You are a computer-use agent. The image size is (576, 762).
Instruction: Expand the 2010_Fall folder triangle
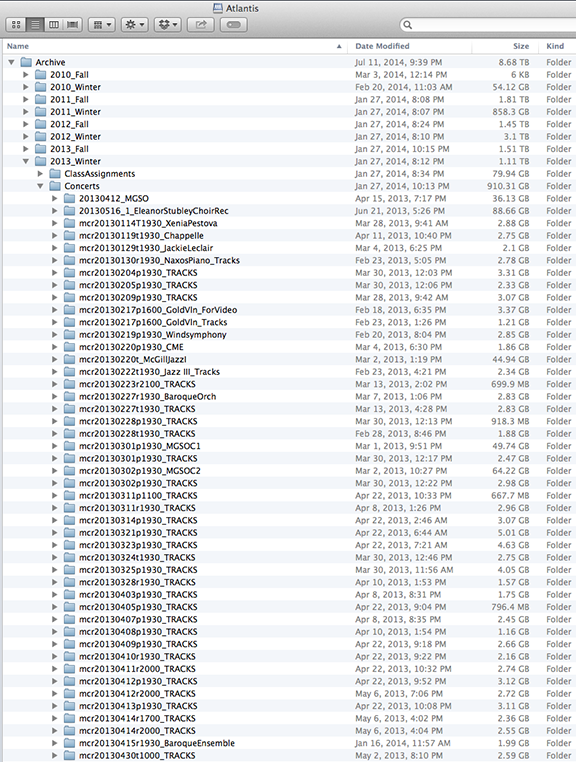pyautogui.click(x=26, y=74)
